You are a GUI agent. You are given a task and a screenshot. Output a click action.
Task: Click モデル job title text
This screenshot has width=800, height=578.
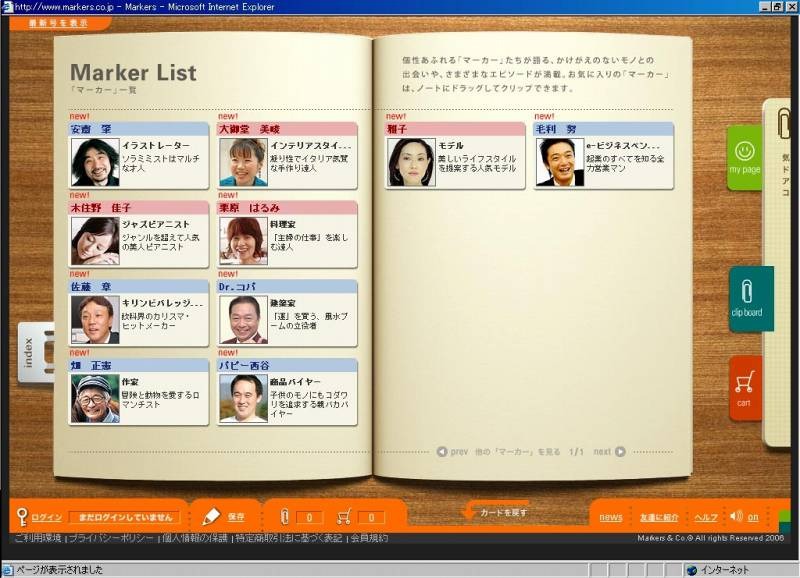[x=451, y=145]
